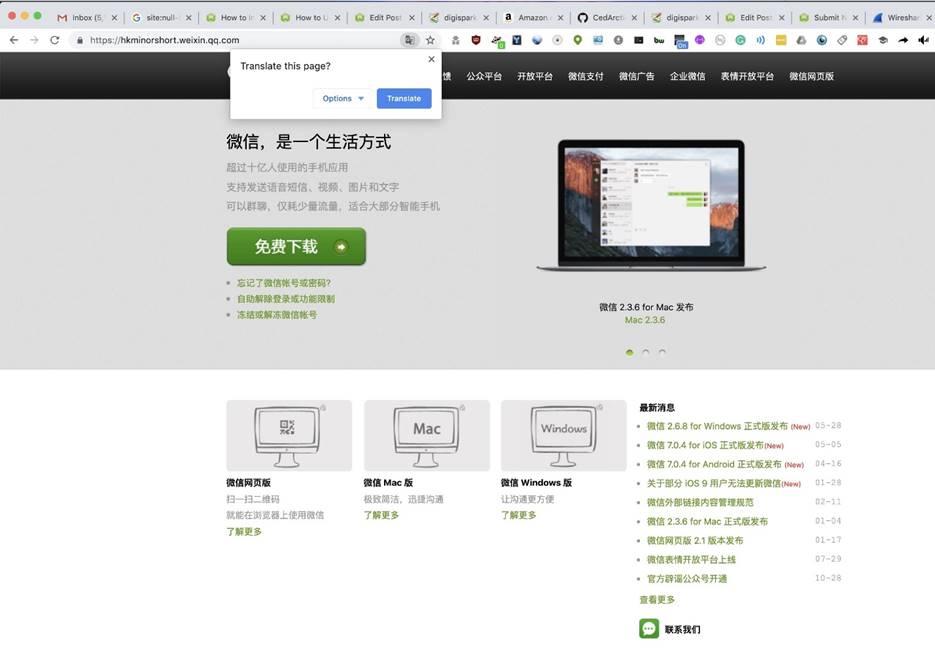935x648 pixels.
Task: Click the translate icon in address bar
Action: pyautogui.click(x=409, y=40)
